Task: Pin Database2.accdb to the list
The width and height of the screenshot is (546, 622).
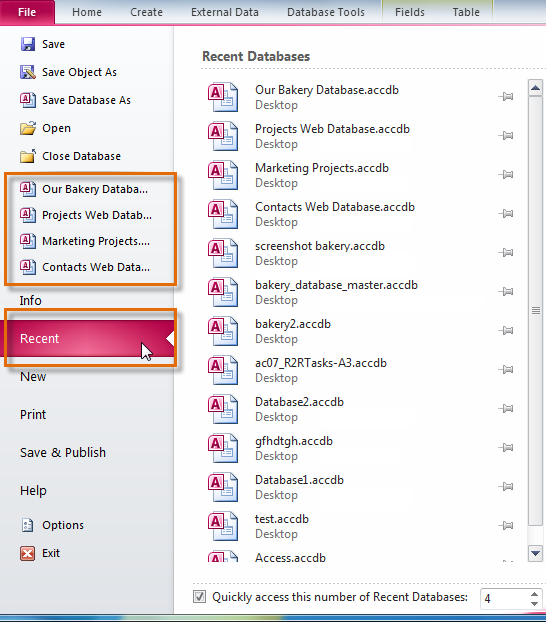Action: [506, 408]
